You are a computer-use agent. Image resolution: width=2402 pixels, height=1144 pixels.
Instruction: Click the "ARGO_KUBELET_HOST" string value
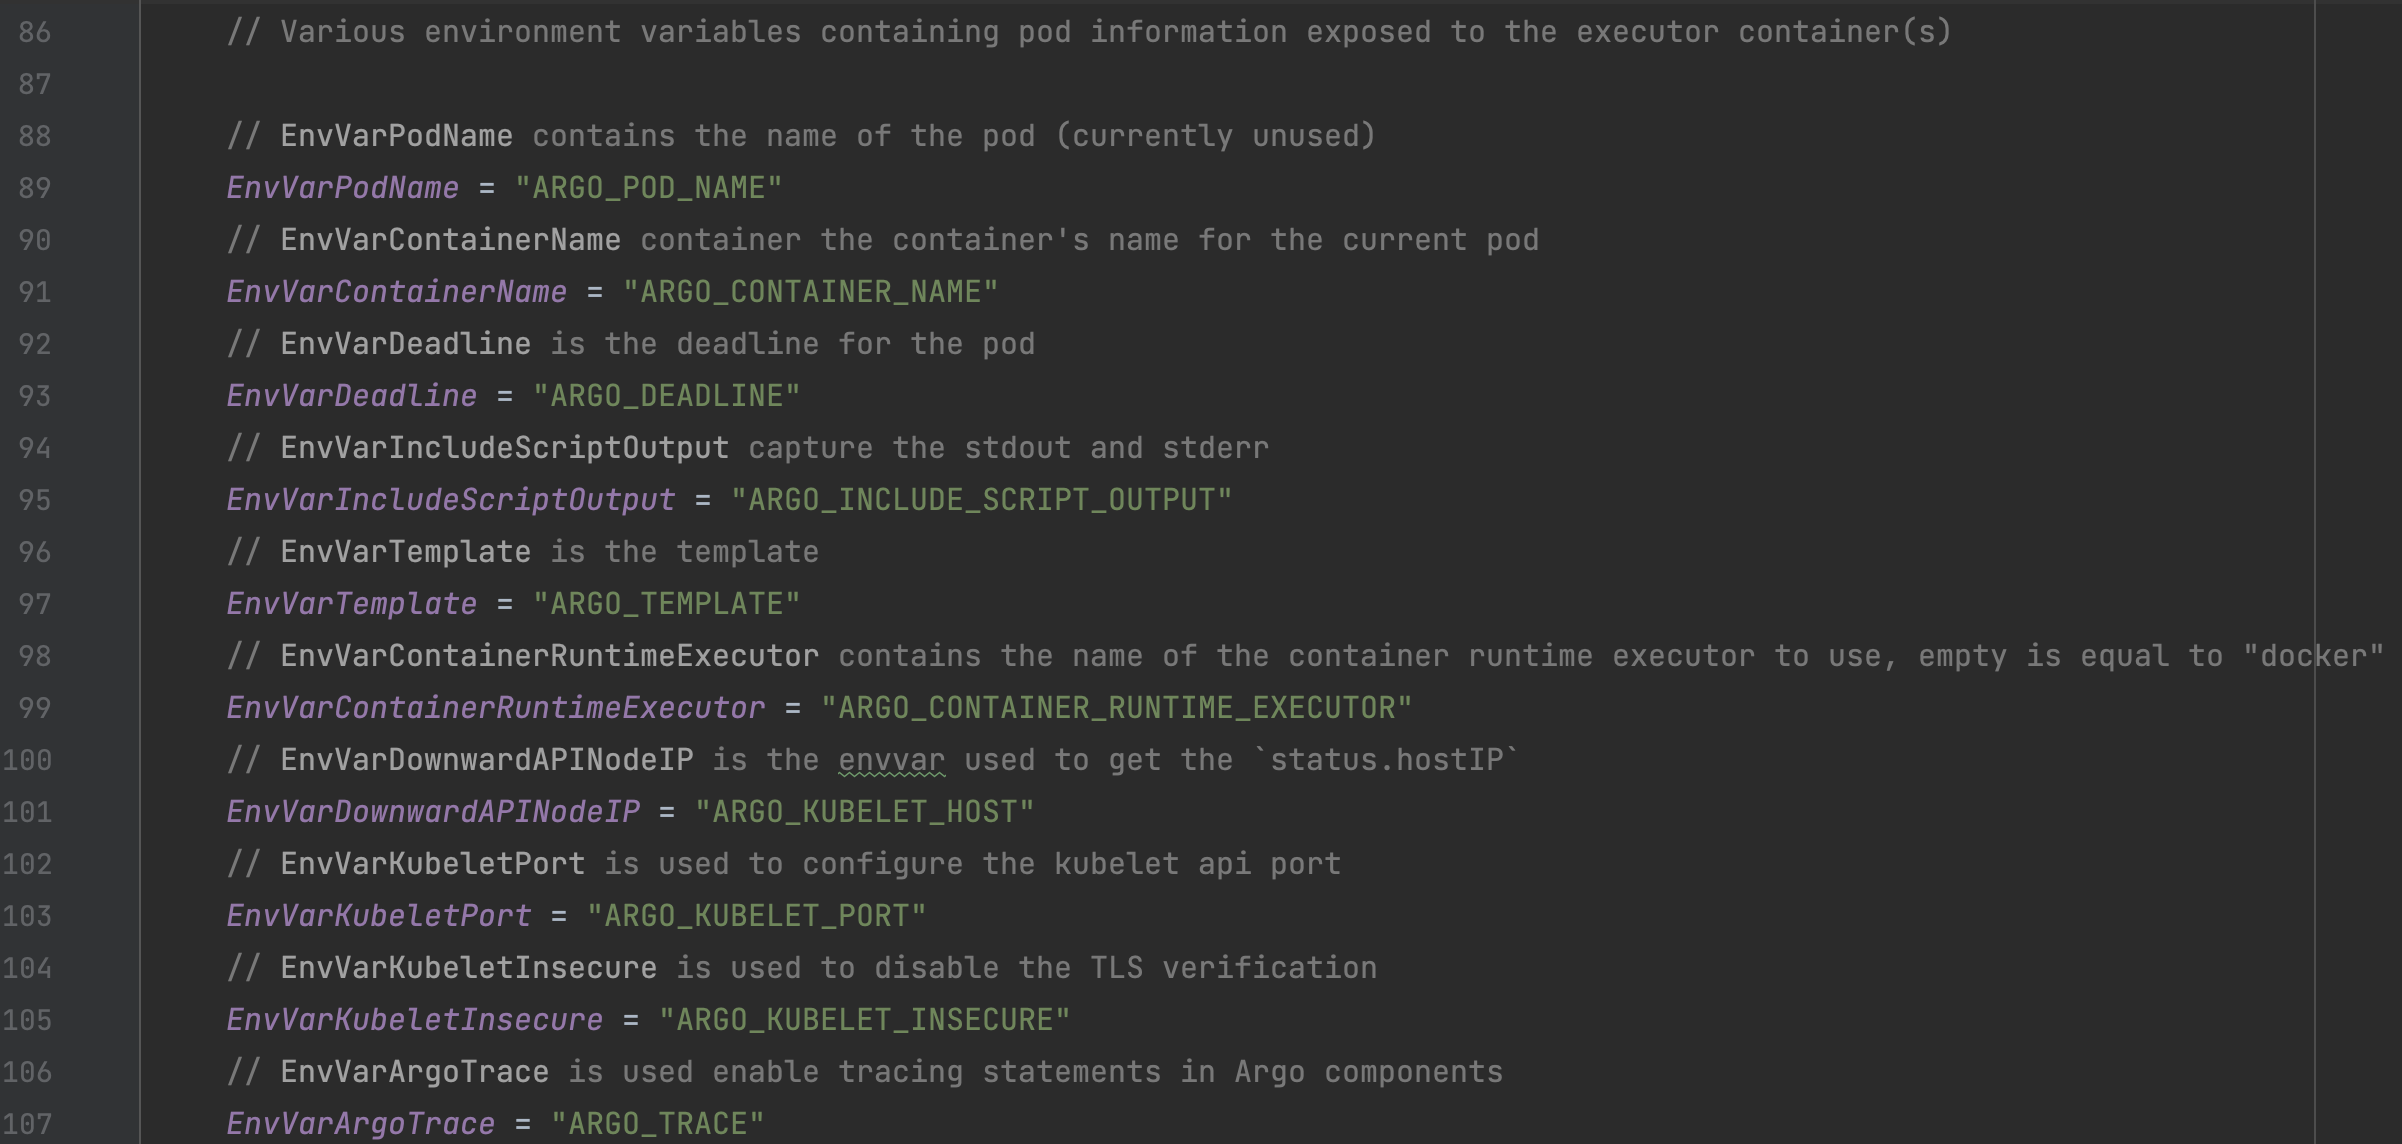(x=864, y=812)
